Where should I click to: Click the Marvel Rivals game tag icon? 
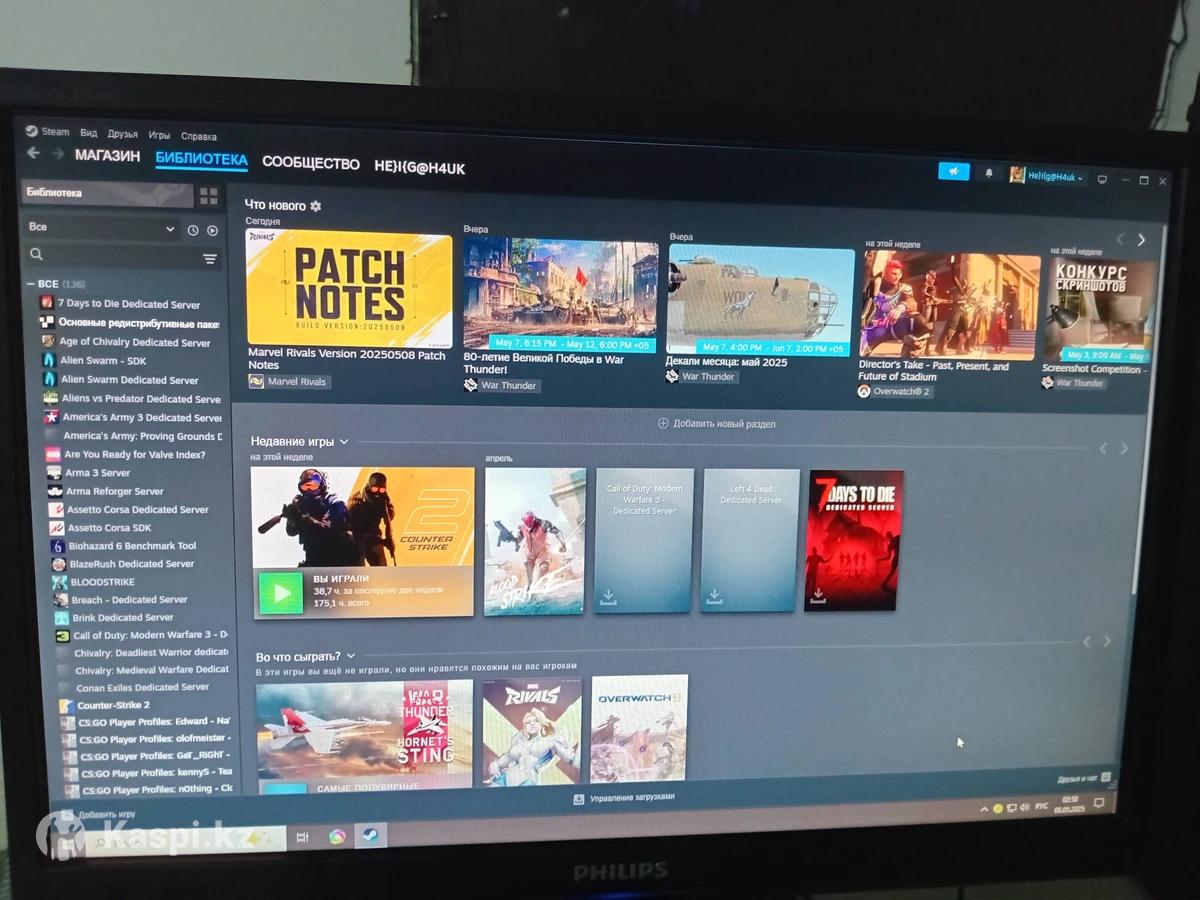(256, 381)
